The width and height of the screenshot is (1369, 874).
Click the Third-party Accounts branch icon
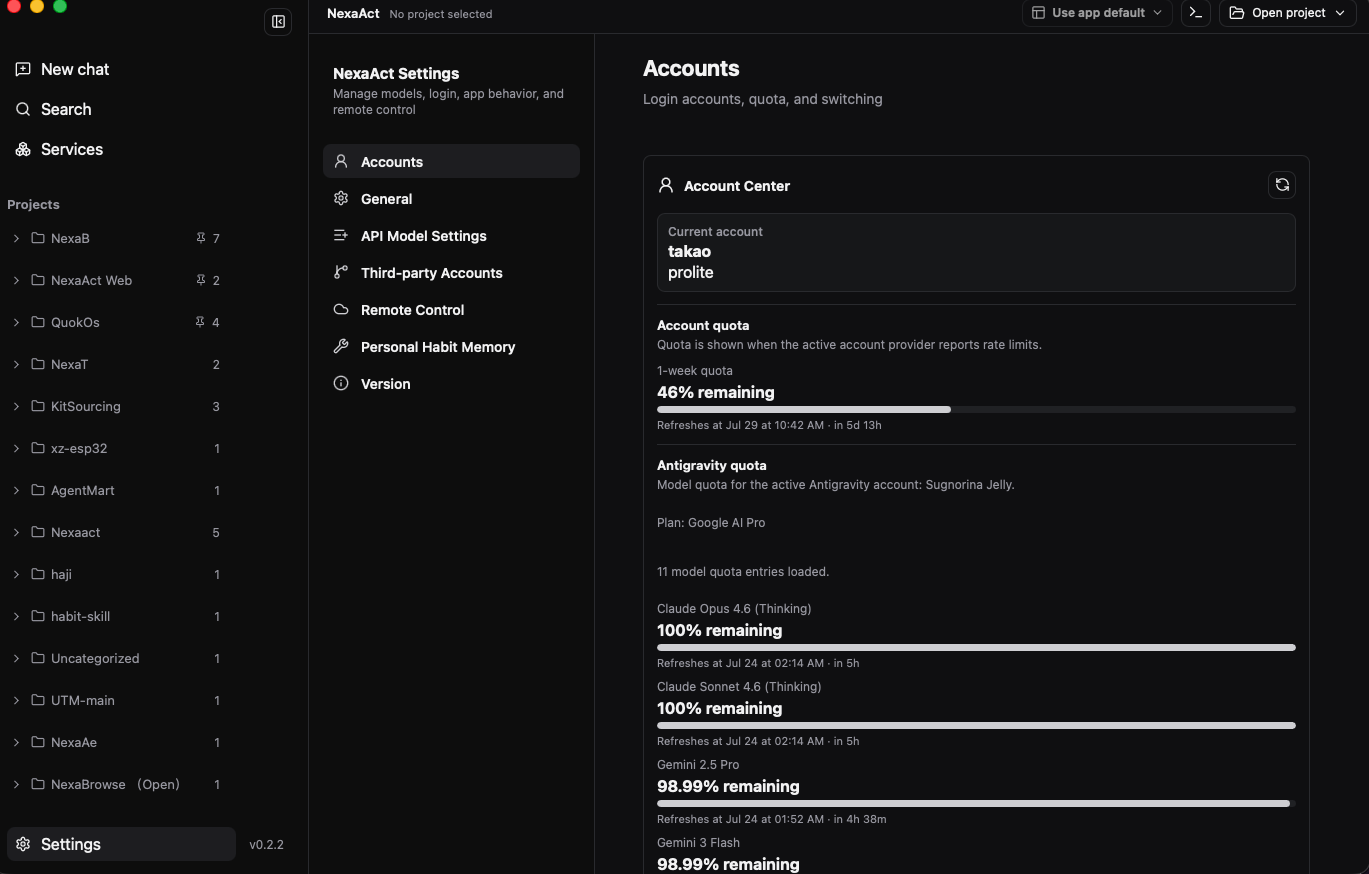point(341,272)
